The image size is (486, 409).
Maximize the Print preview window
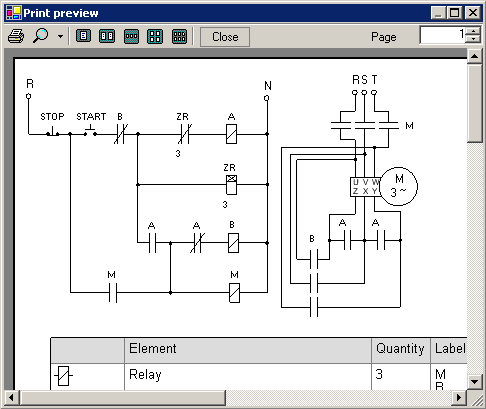(454, 13)
